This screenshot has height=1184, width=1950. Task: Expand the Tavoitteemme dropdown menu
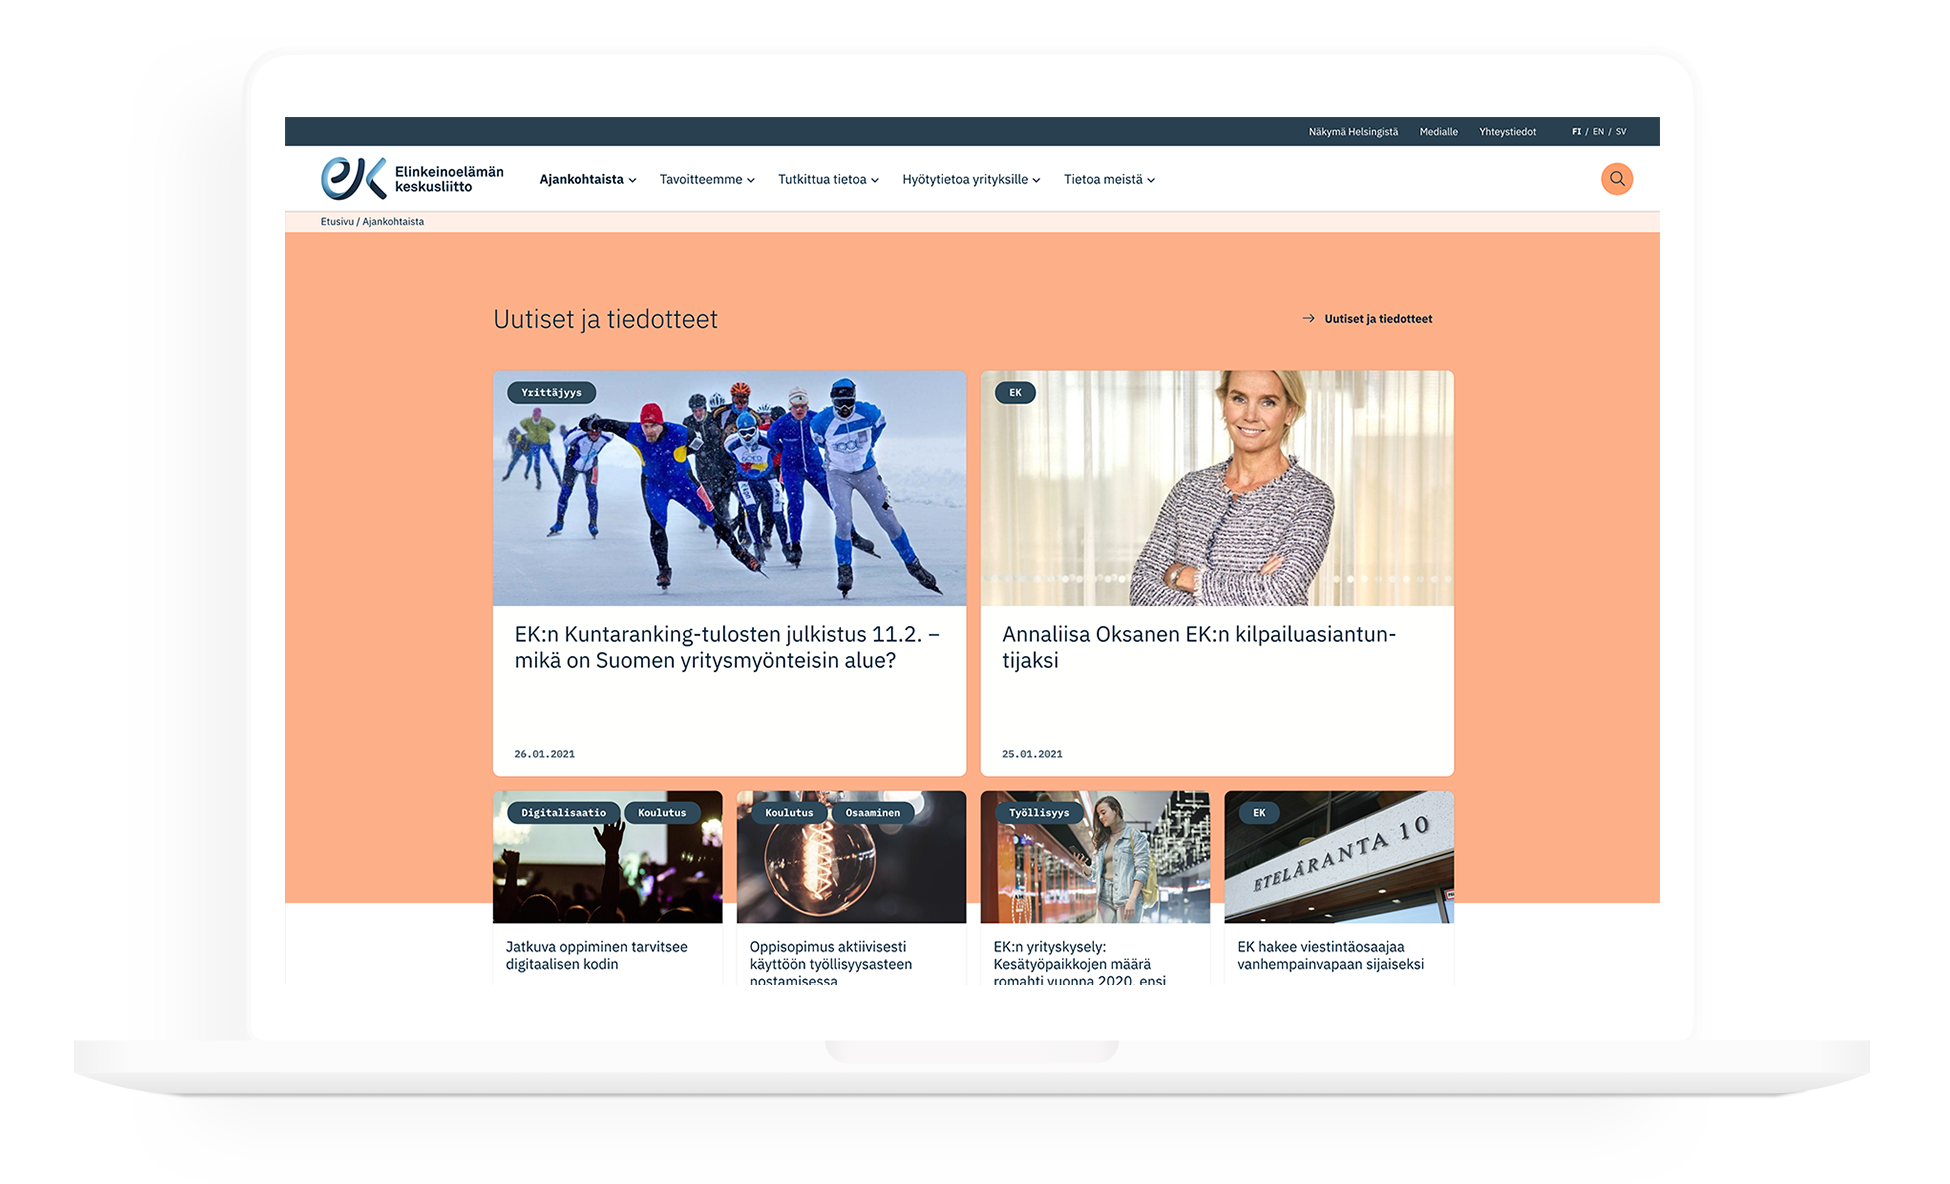coord(706,180)
